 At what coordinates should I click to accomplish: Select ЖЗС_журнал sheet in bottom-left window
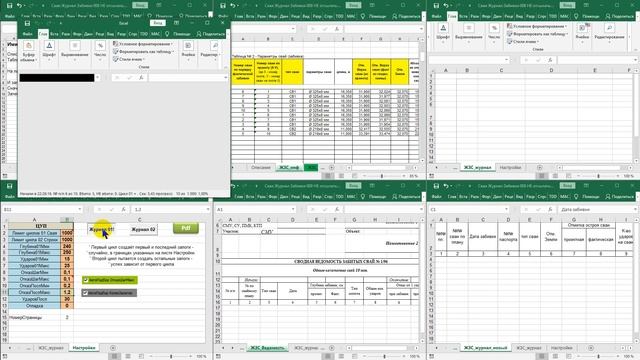[x=51, y=348]
